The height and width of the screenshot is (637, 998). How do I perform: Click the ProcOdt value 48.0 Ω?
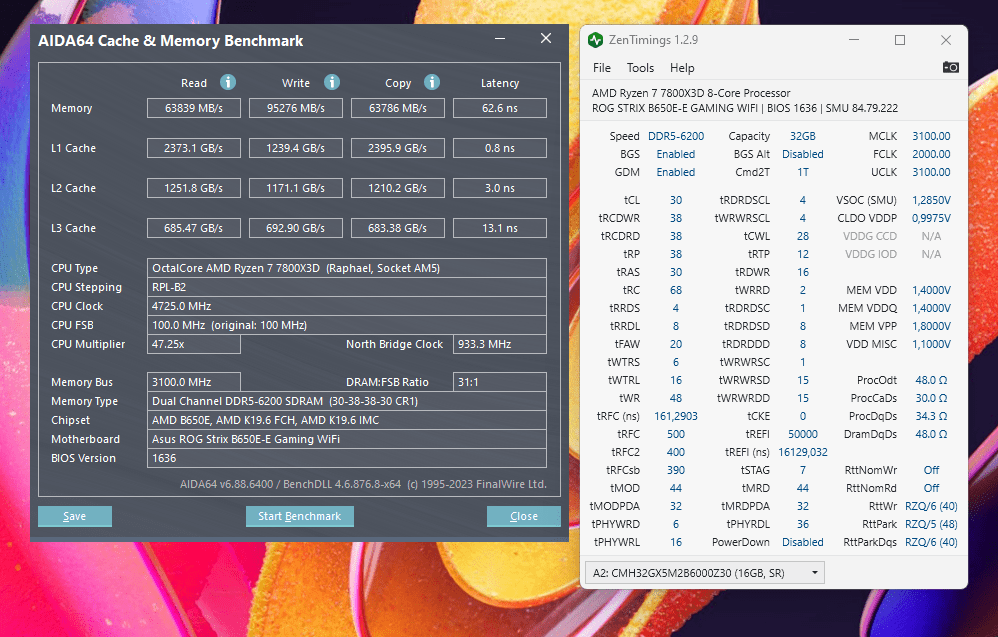931,380
